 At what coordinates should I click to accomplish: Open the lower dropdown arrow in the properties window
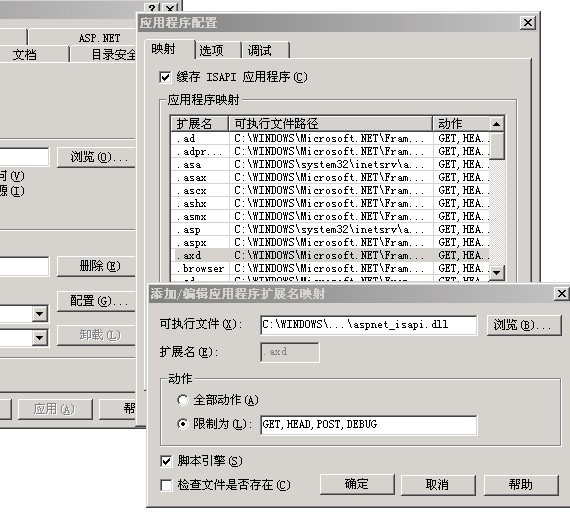click(x=40, y=338)
